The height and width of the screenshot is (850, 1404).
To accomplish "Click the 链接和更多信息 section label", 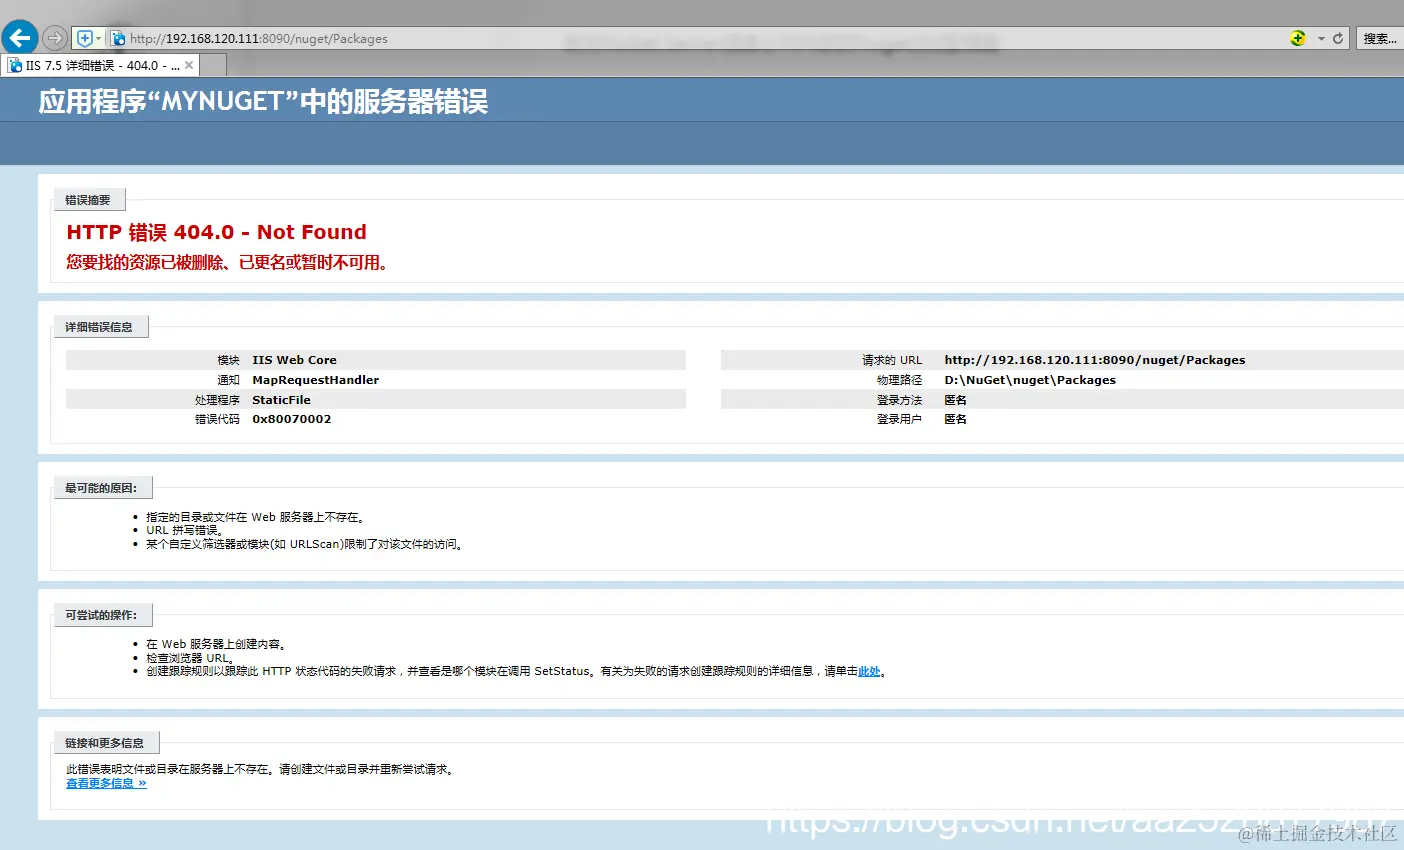I will (105, 743).
